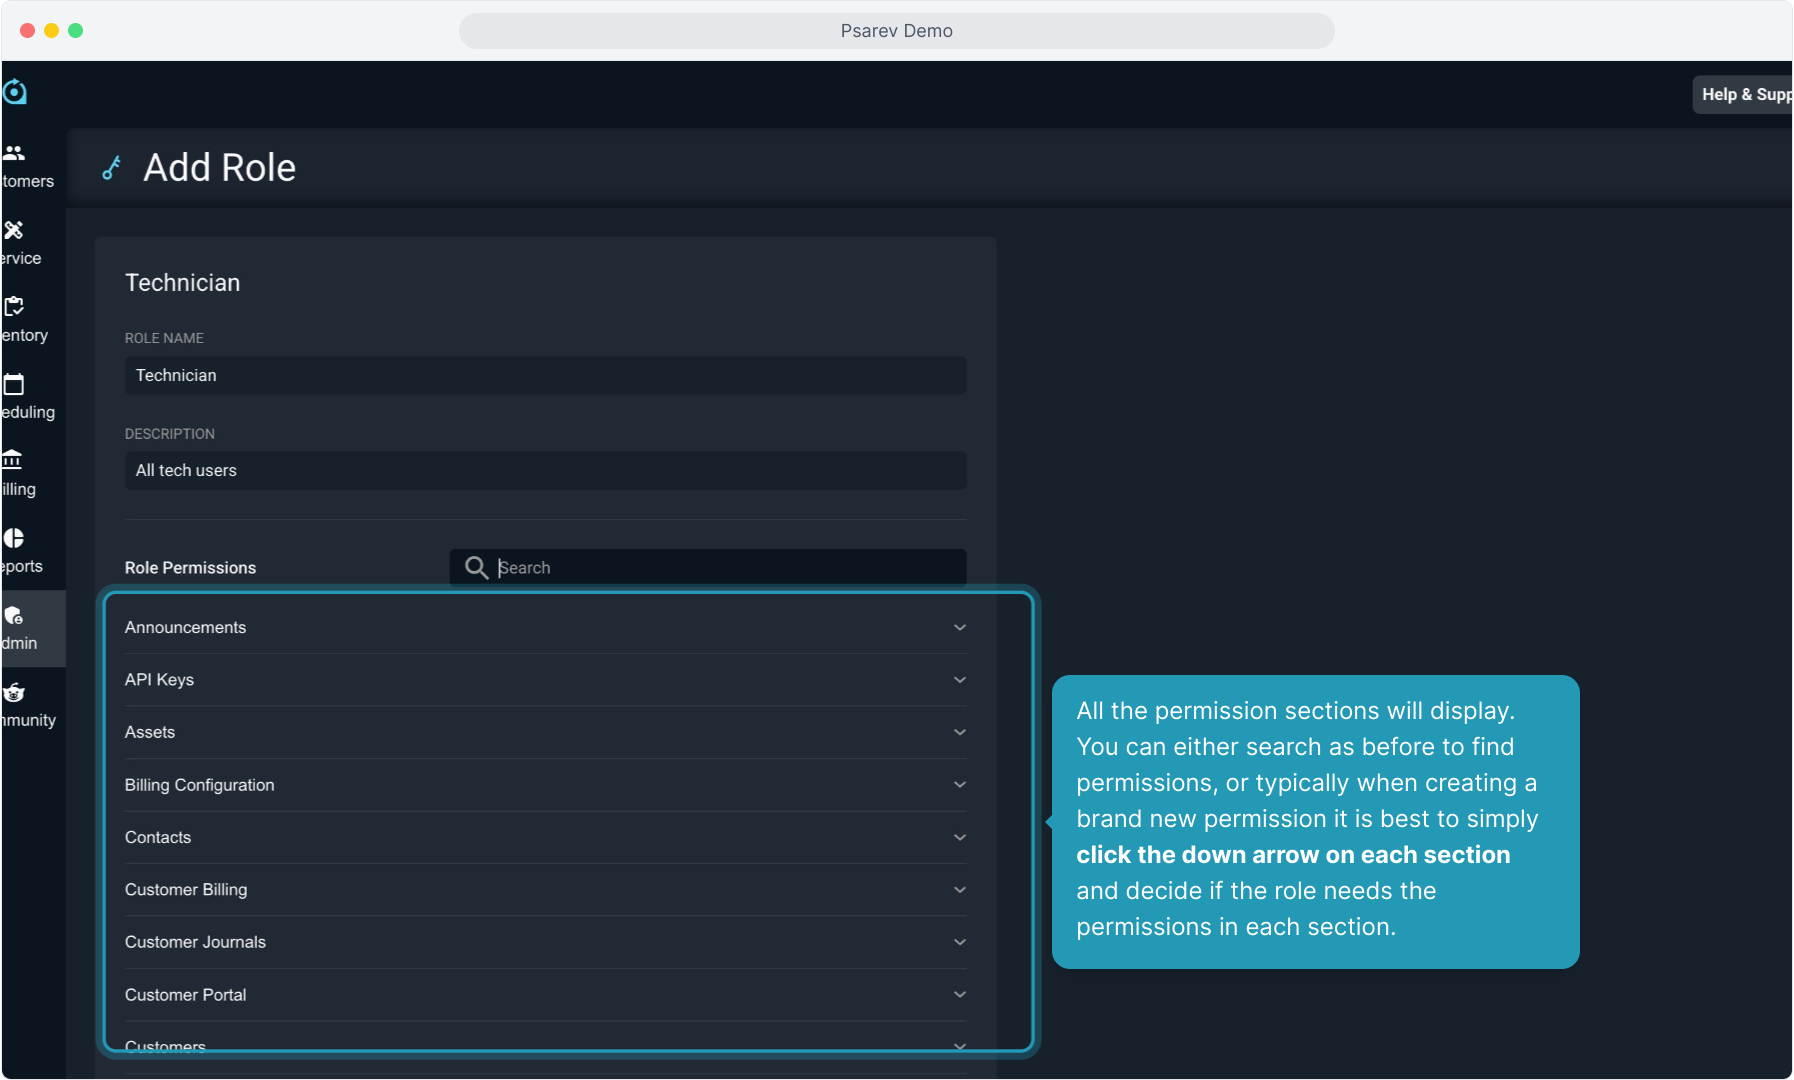This screenshot has height=1080, width=1794.
Task: Expand the API Keys permission section
Action: click(959, 680)
